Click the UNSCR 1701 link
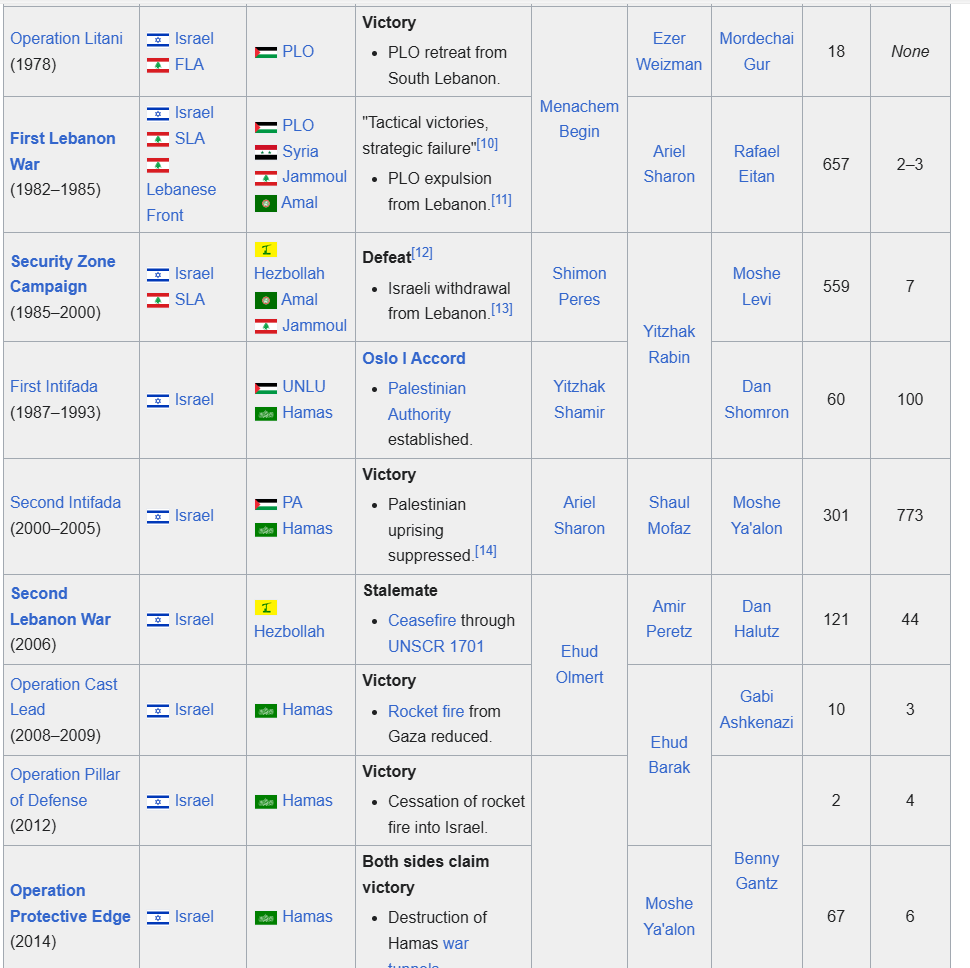 [436, 646]
